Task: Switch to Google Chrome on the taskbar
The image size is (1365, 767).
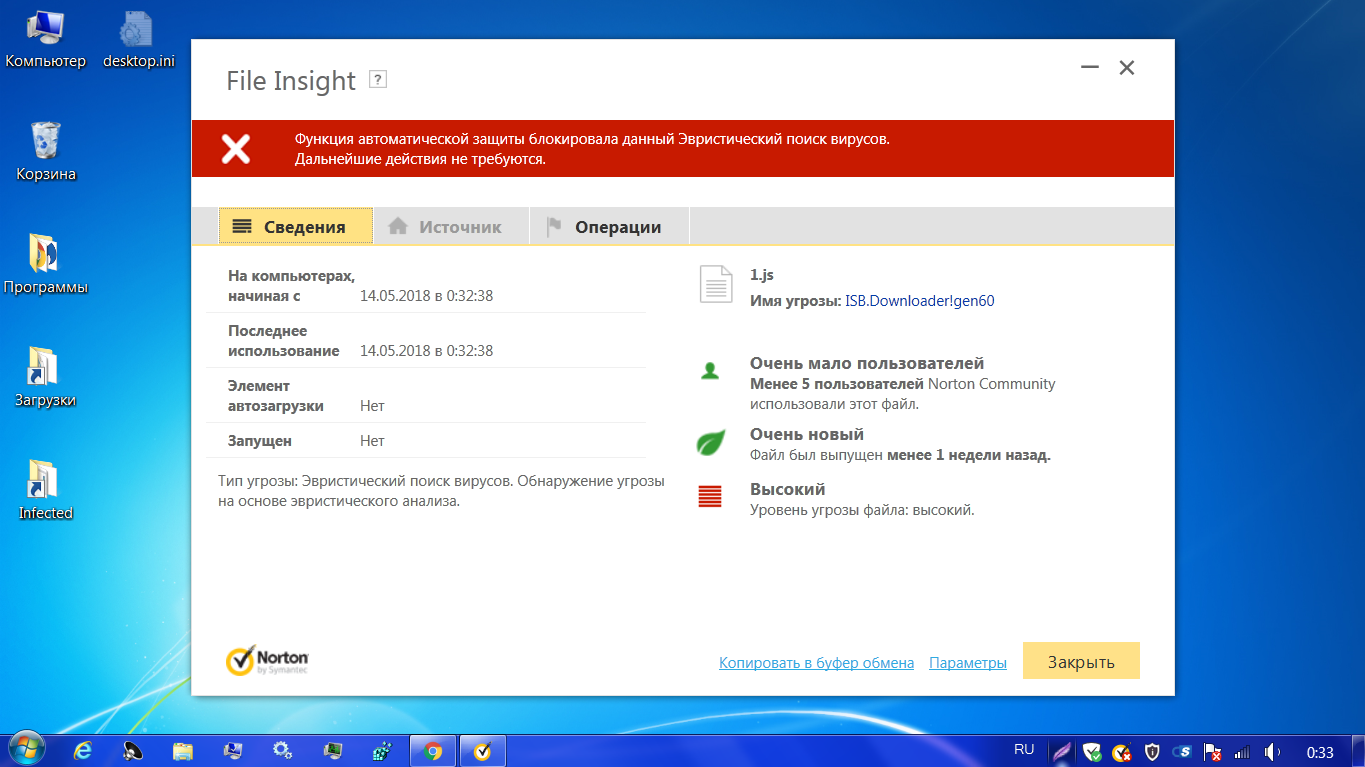Action: (433, 751)
